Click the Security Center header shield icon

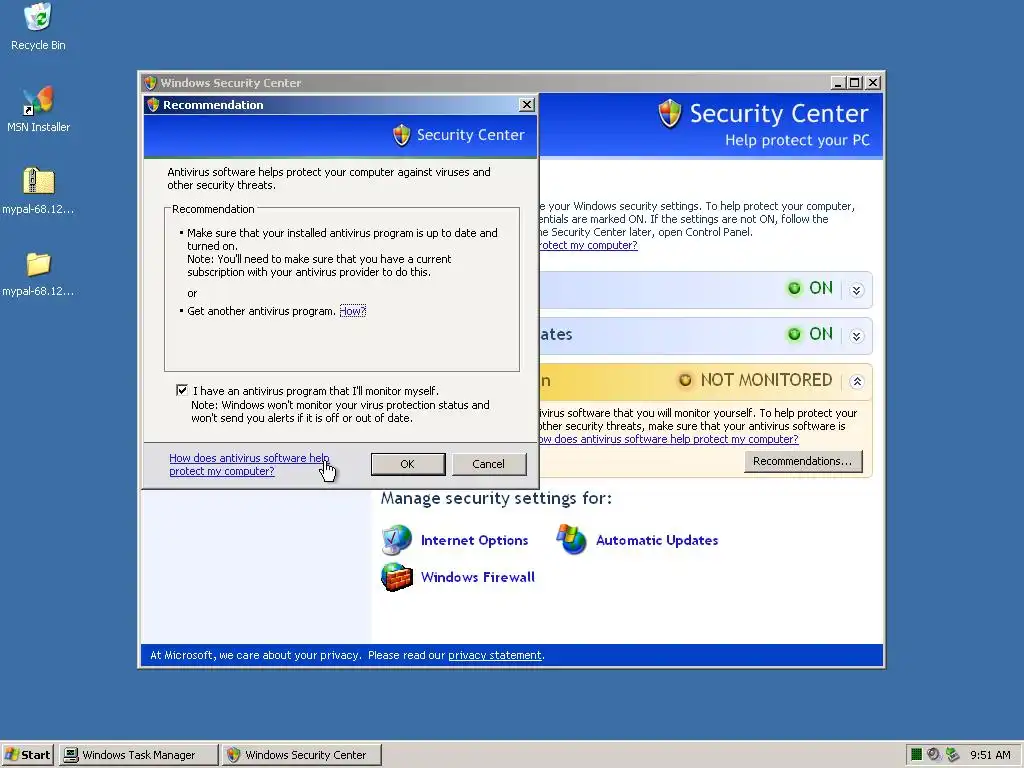coord(670,114)
